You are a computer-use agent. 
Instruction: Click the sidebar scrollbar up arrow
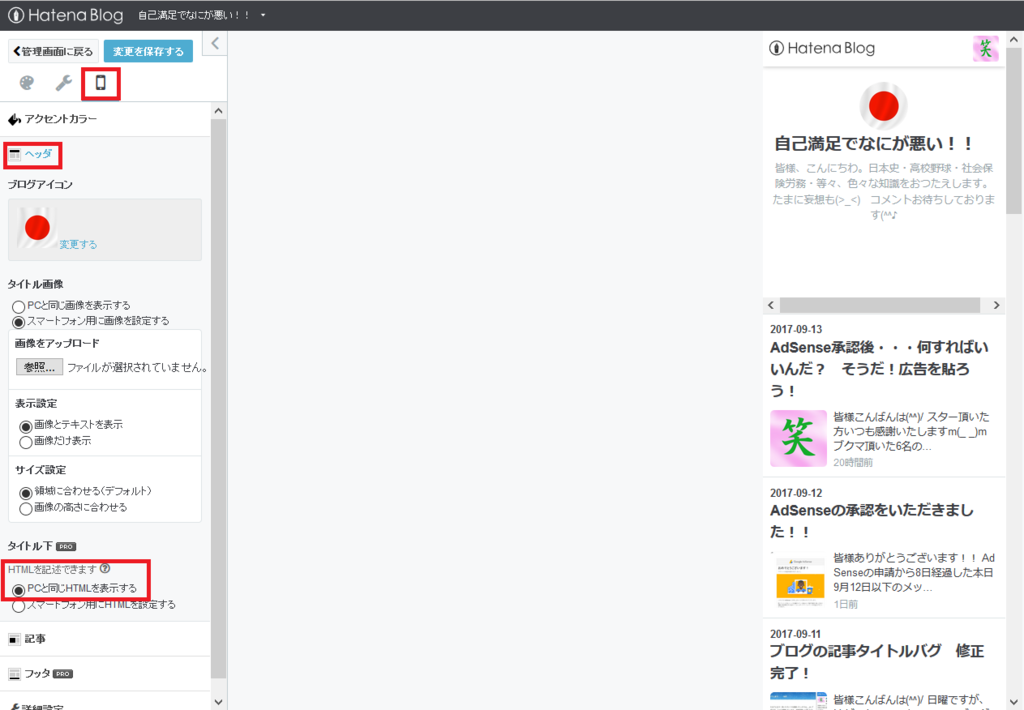218,111
